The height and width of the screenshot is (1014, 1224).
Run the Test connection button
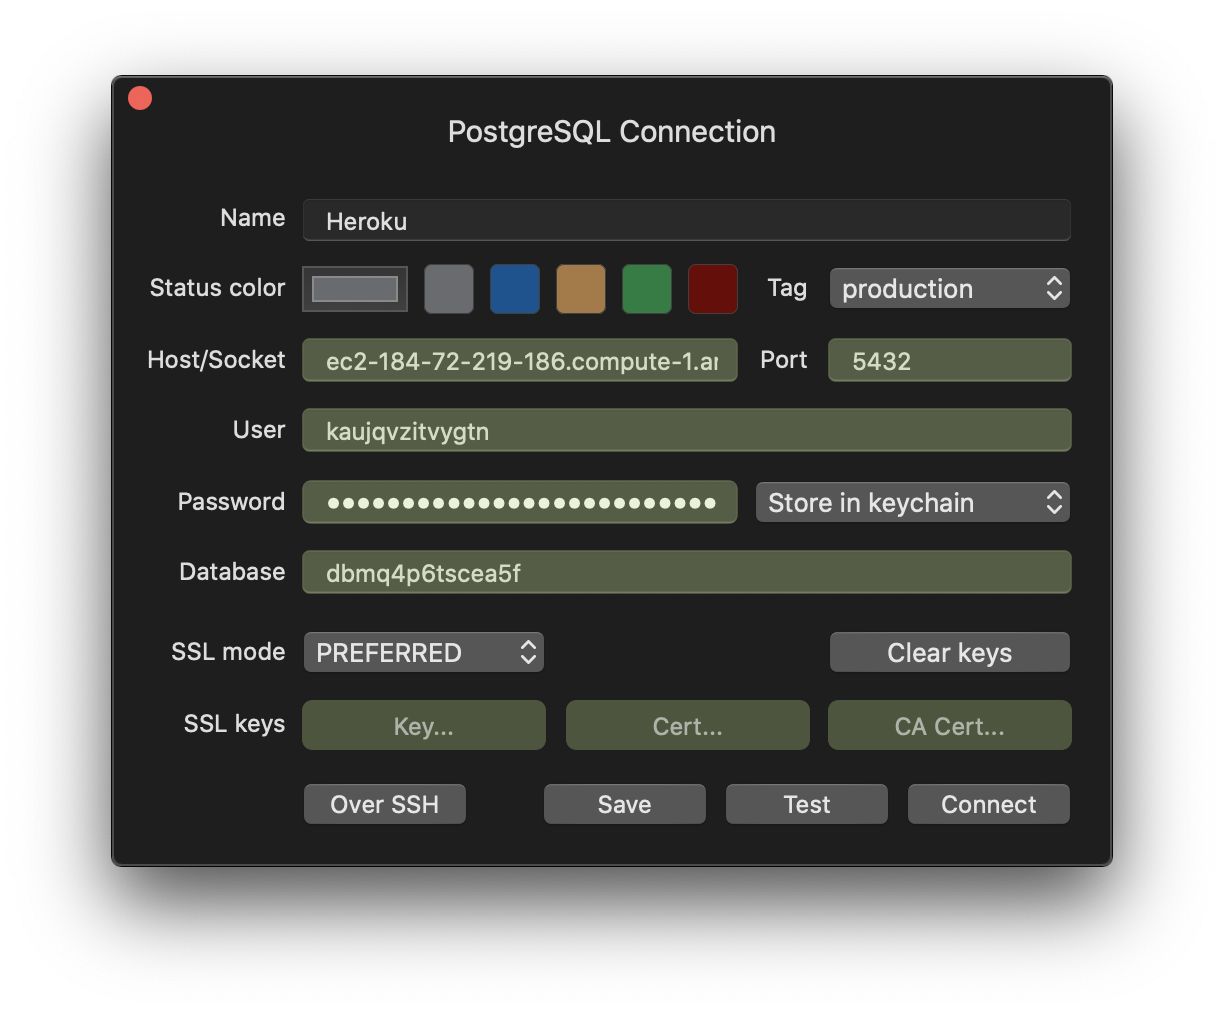coord(806,804)
